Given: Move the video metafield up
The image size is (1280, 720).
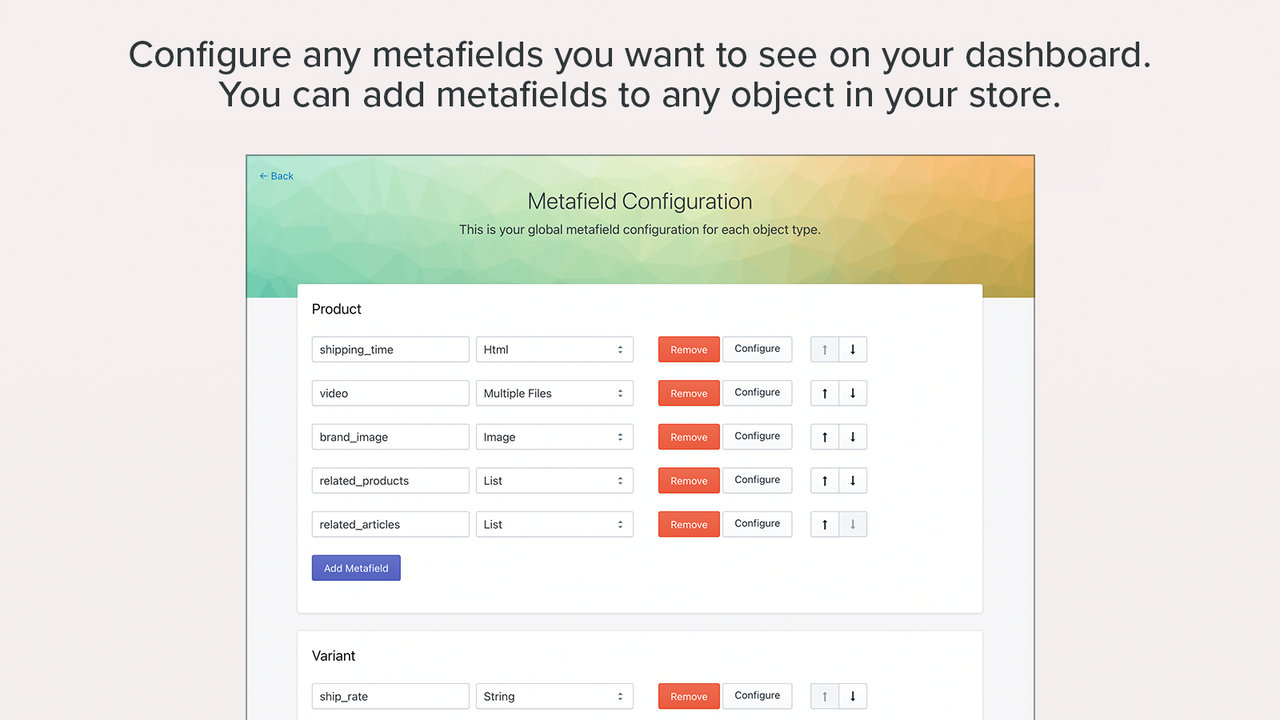Looking at the screenshot, I should [824, 393].
